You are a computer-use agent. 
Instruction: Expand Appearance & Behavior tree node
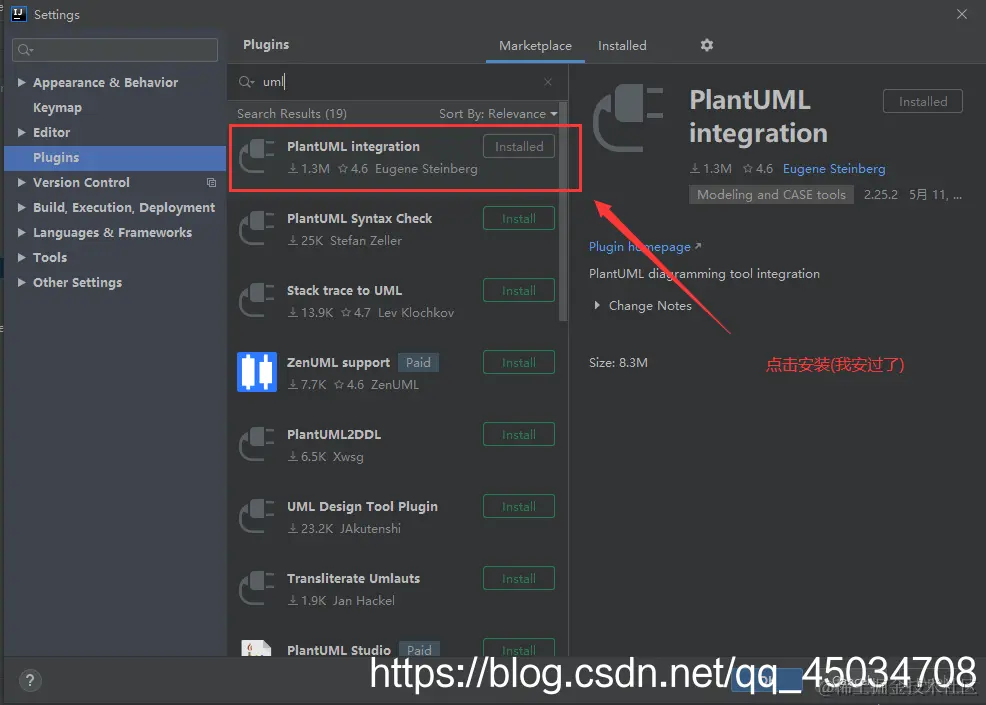21,82
